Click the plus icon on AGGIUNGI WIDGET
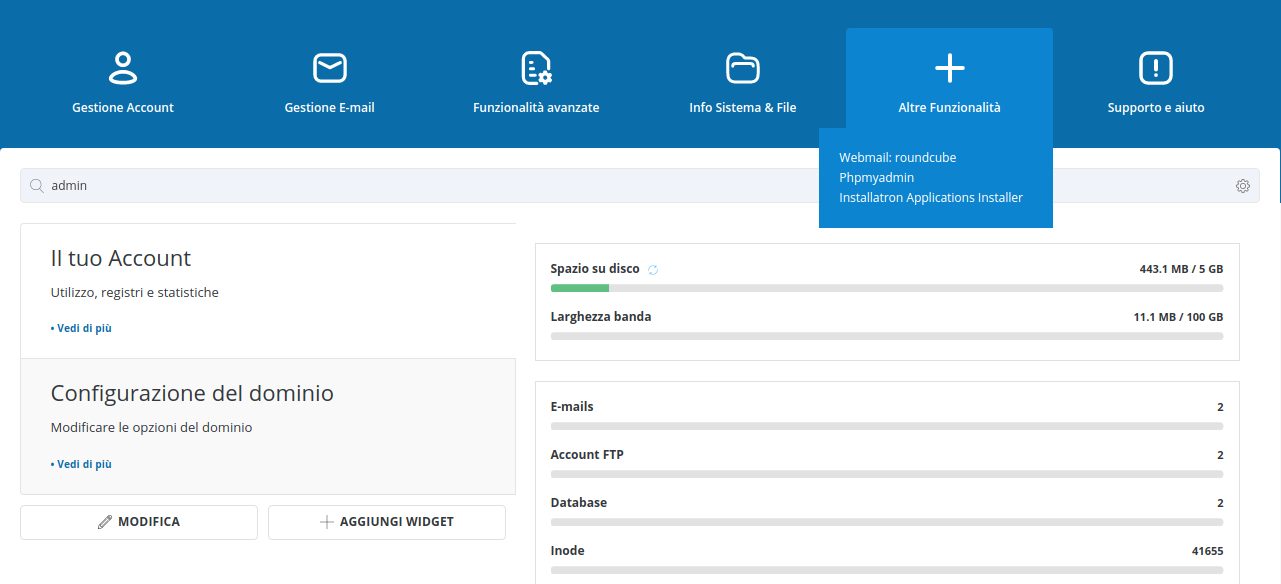Screen dimensions: 1281x584 pos(326,522)
